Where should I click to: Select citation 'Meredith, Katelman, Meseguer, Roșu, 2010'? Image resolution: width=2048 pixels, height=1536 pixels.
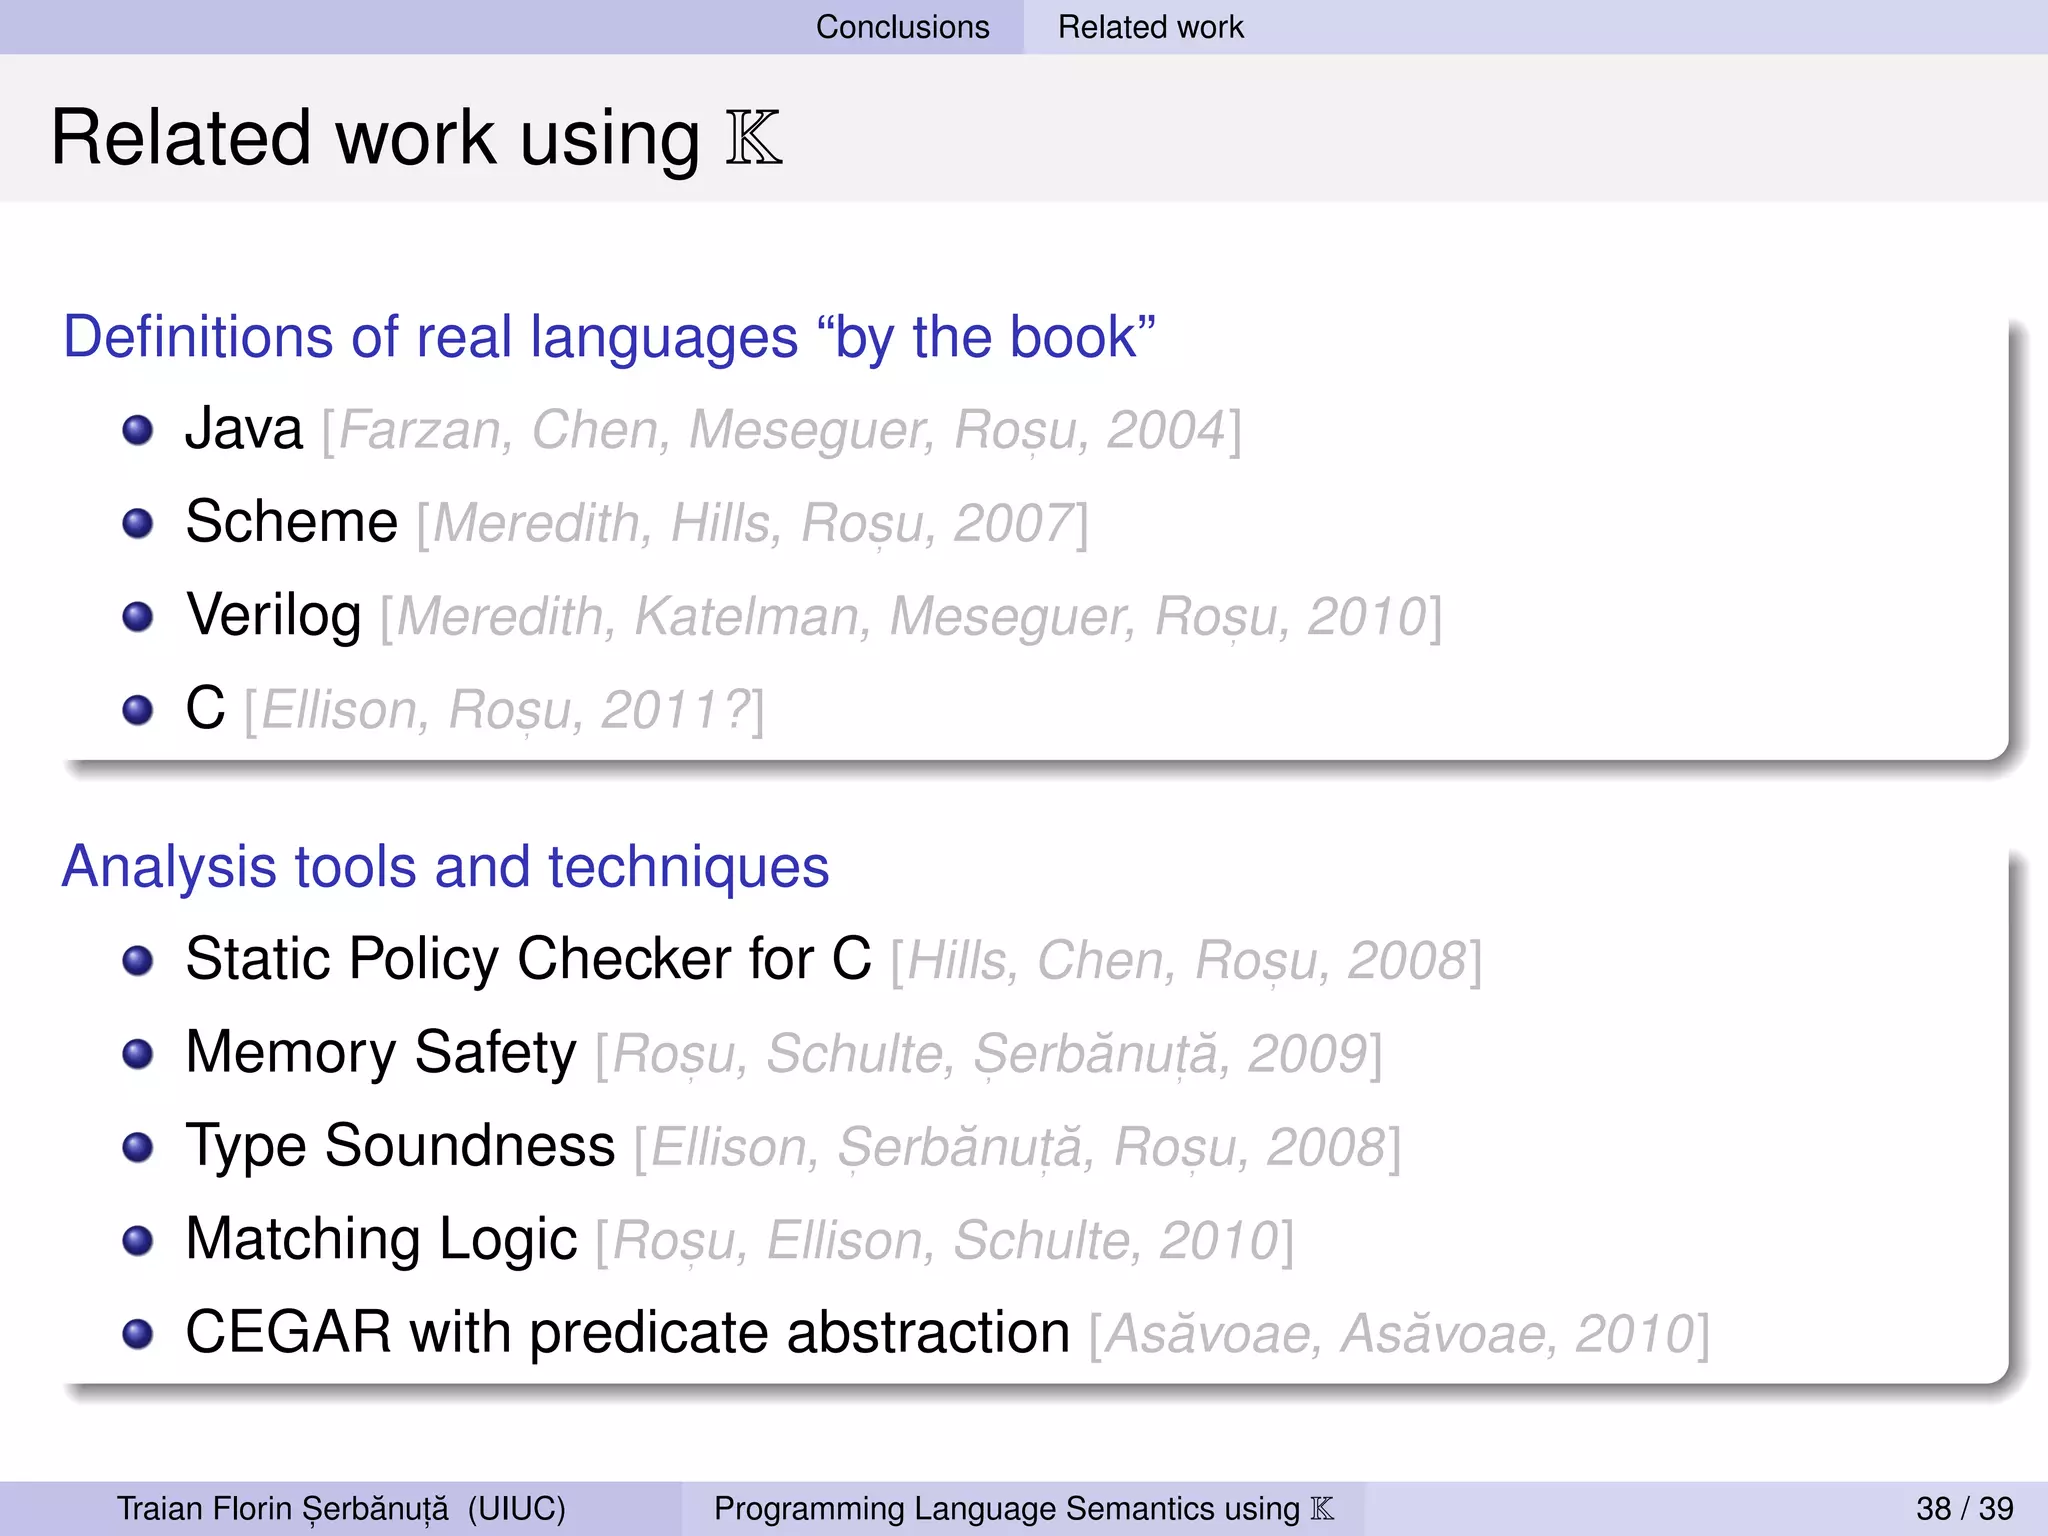coord(911,617)
